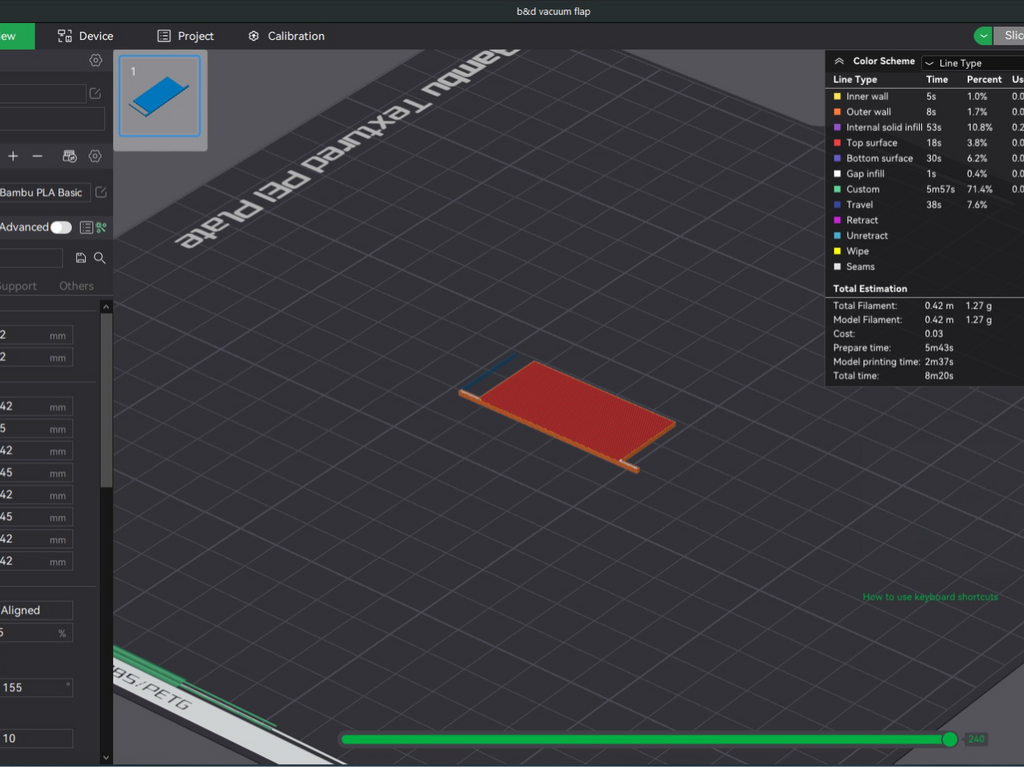1024x768 pixels.
Task: Open the Support settings tab
Action: pyautogui.click(x=18, y=286)
